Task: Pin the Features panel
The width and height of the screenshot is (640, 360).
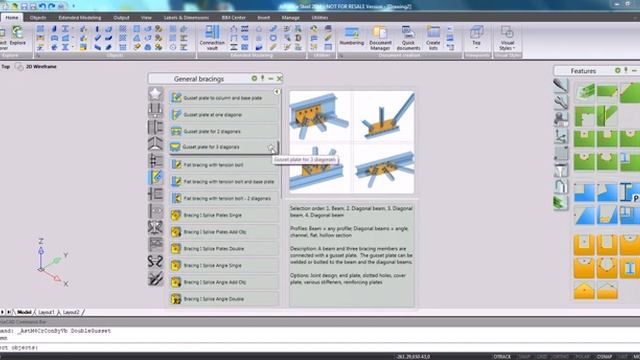Action: tap(626, 71)
